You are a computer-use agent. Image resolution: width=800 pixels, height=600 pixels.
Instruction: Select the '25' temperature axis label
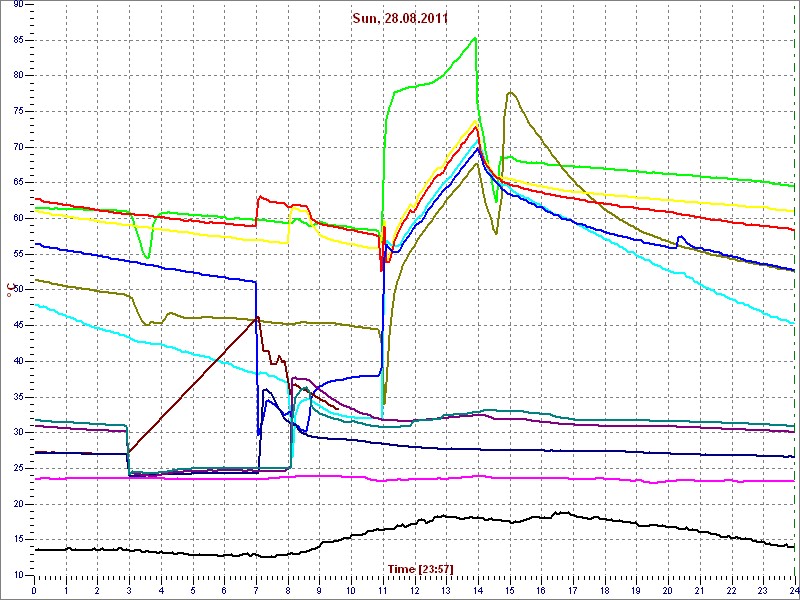(18, 468)
